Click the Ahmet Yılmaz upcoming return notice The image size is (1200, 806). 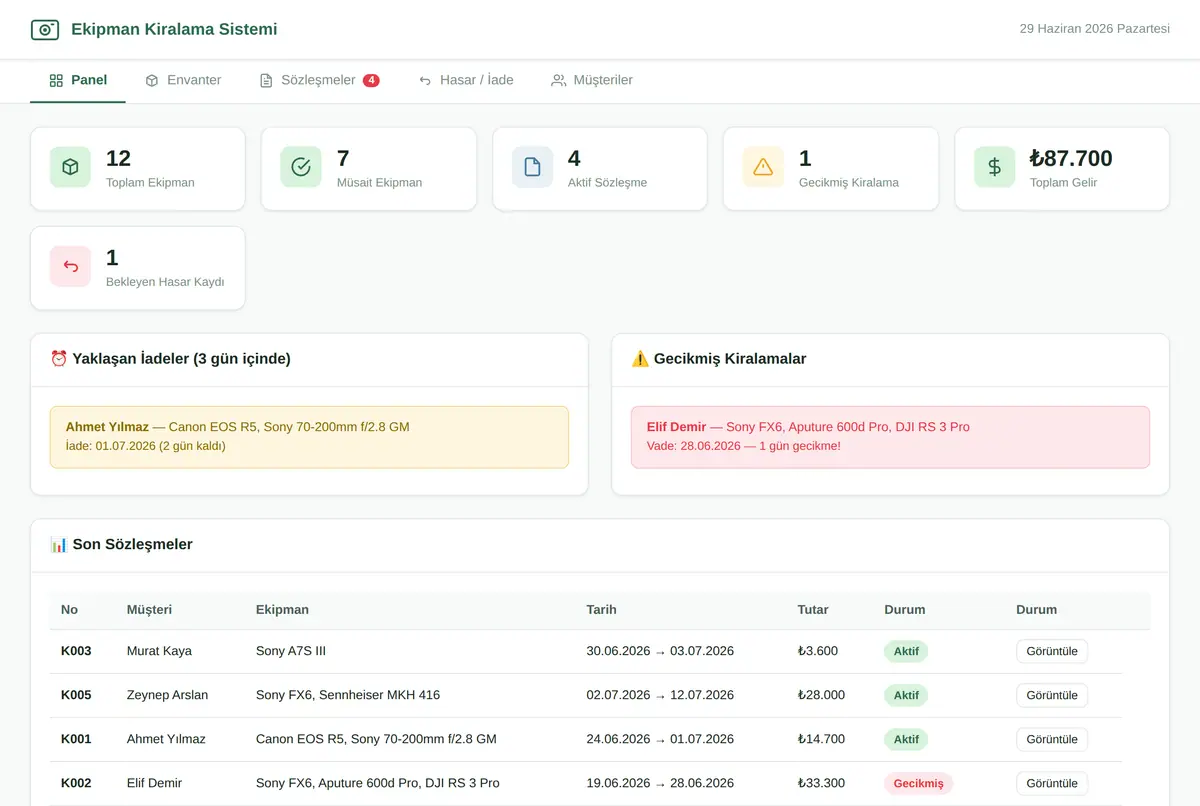click(309, 437)
